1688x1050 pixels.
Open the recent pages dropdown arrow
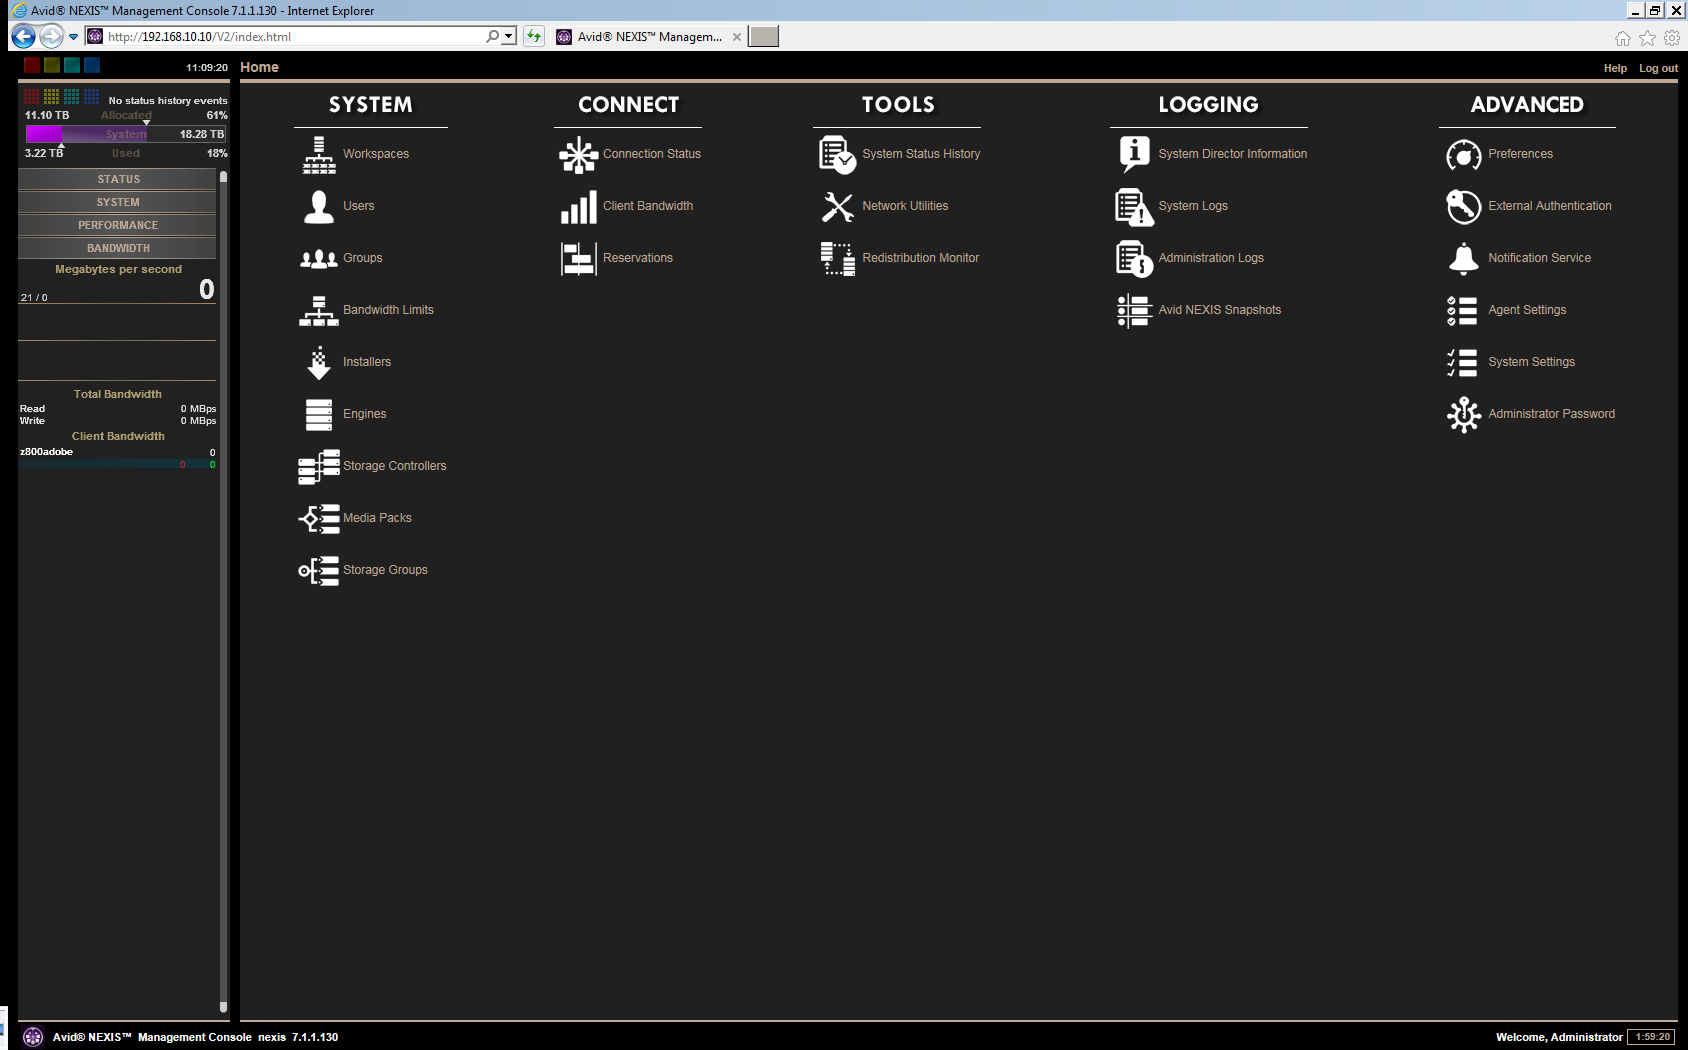[x=73, y=37]
